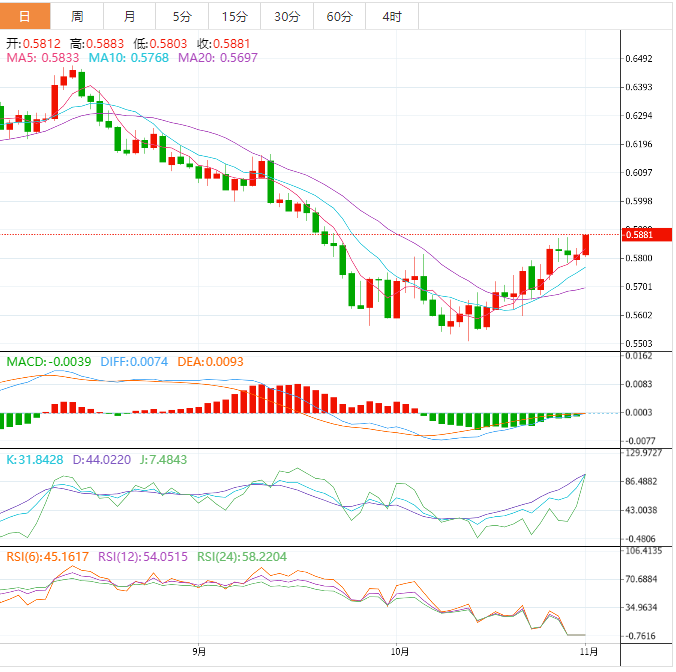
Task: Click the 129.9727 KDJ axis label
Action: 643,453
